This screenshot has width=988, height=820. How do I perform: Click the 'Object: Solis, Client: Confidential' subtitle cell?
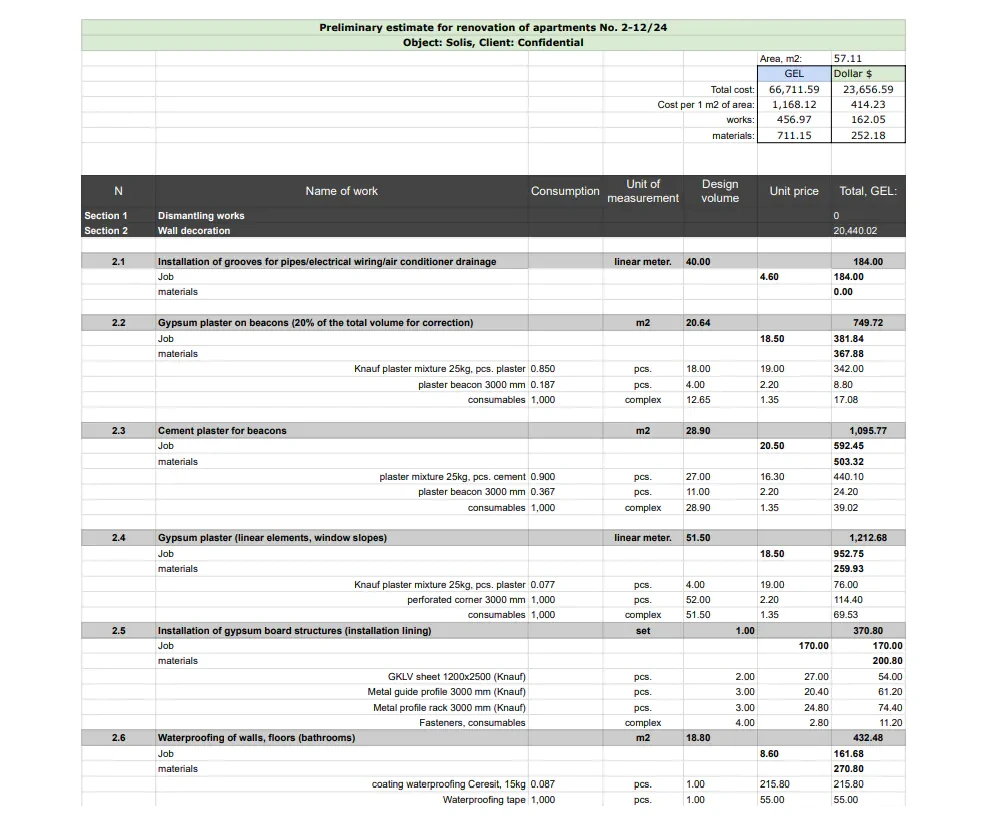495,42
